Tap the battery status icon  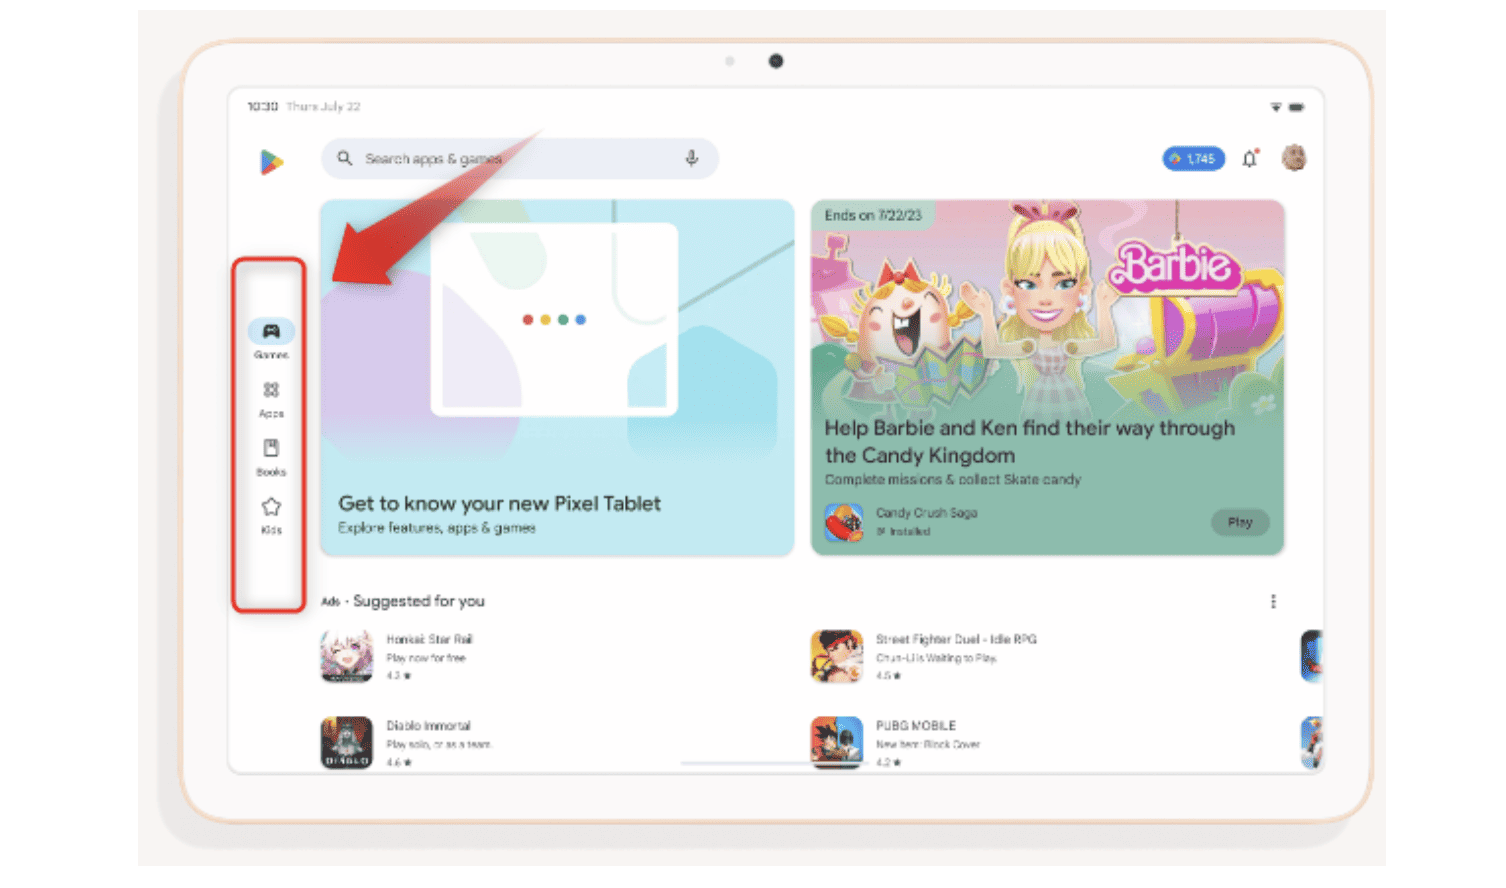coord(1296,107)
